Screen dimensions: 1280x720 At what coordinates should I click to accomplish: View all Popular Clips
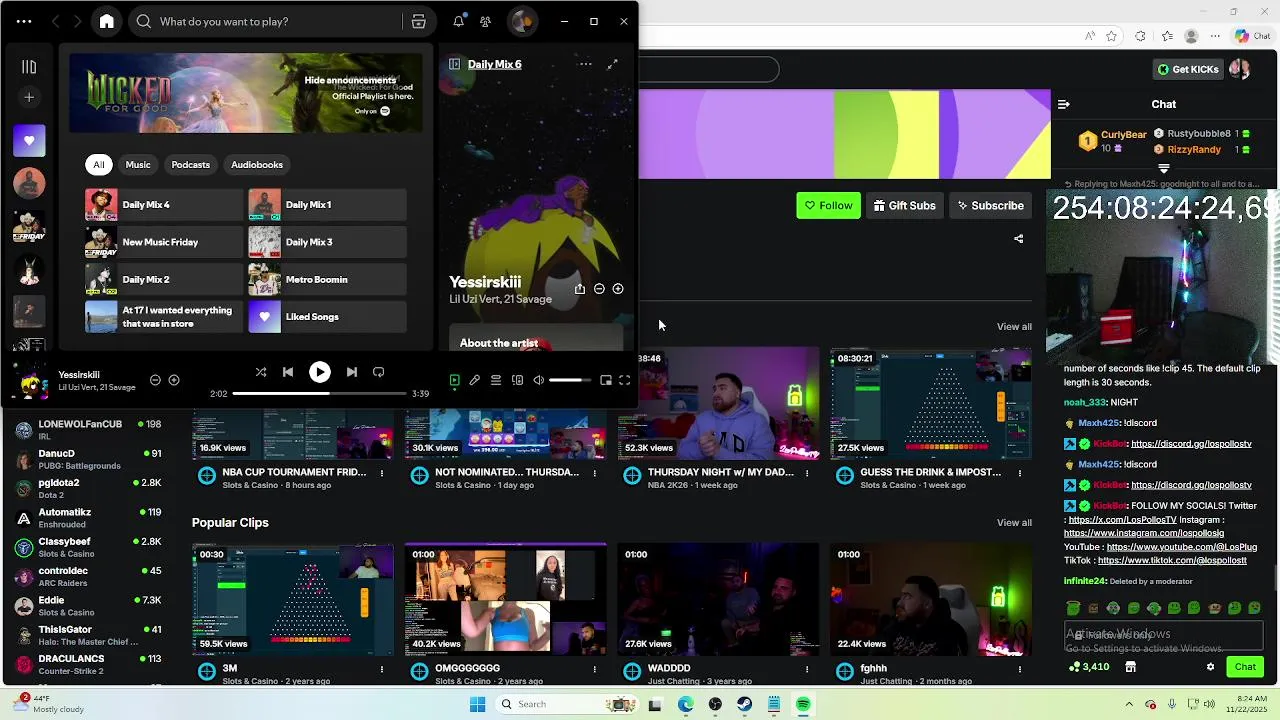click(1014, 523)
